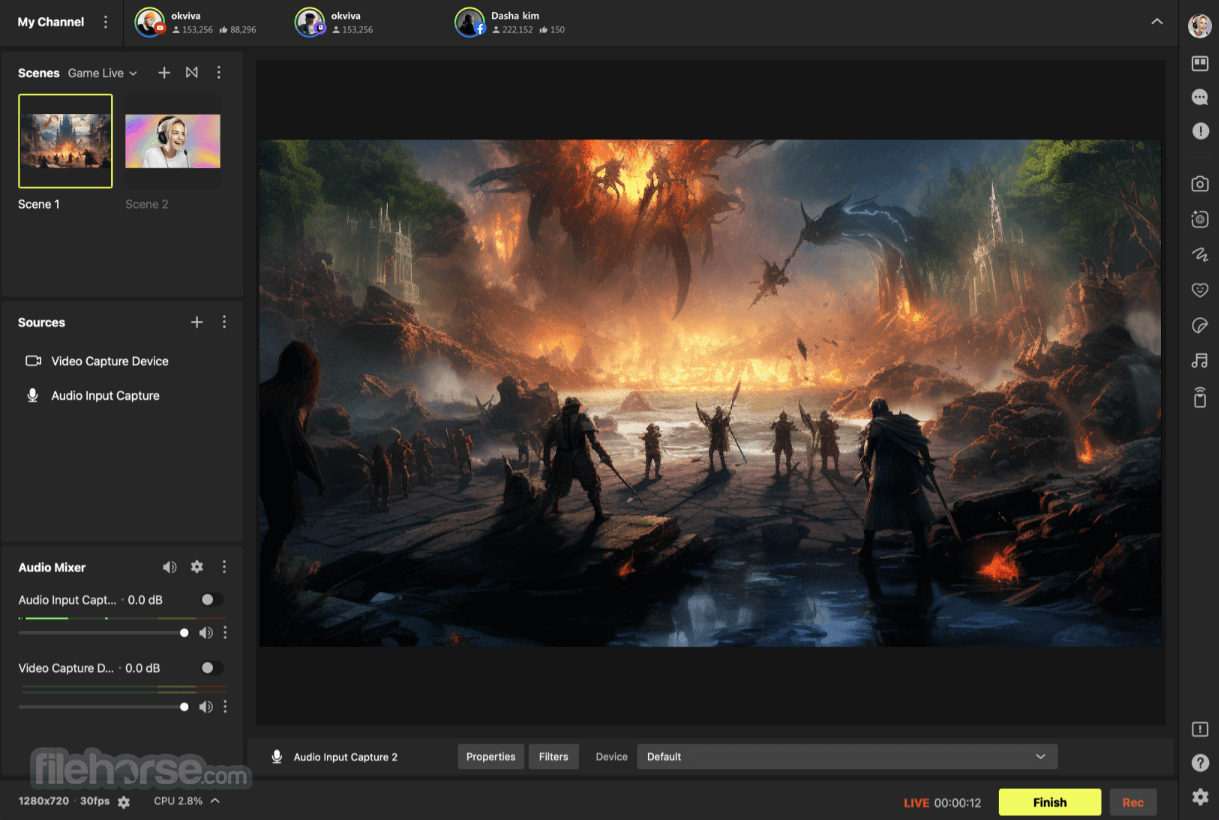1219x820 pixels.
Task: Open the music note icon in the sidebar
Action: pyautogui.click(x=1200, y=361)
